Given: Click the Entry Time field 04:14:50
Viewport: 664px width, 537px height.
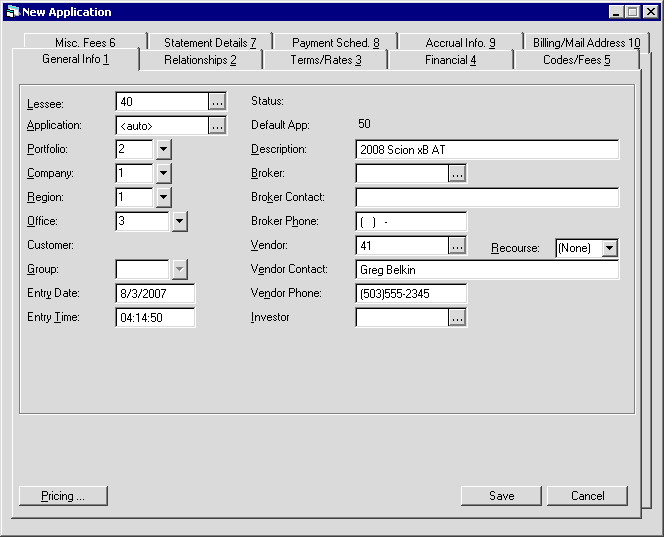Looking at the screenshot, I should (155, 318).
